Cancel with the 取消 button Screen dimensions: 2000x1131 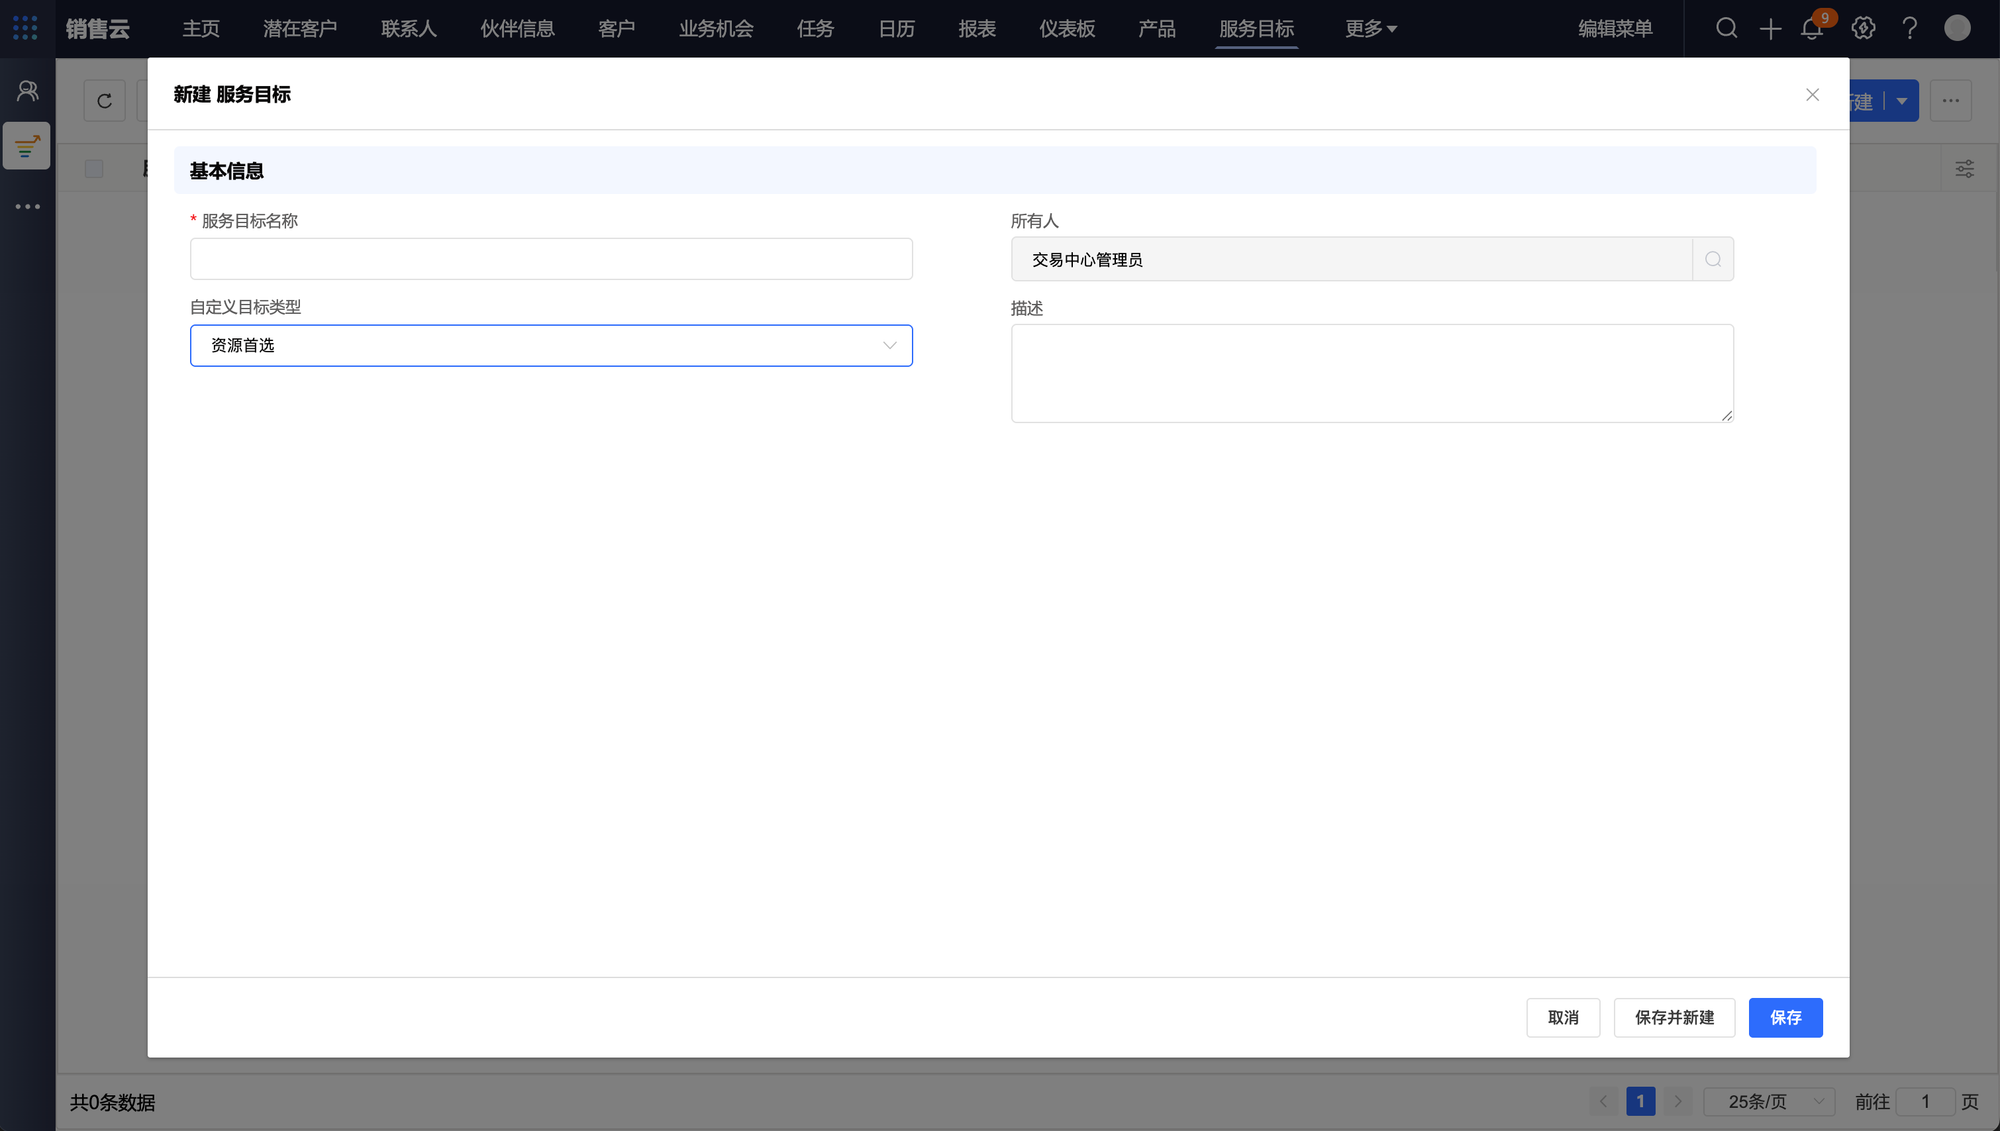tap(1563, 1017)
